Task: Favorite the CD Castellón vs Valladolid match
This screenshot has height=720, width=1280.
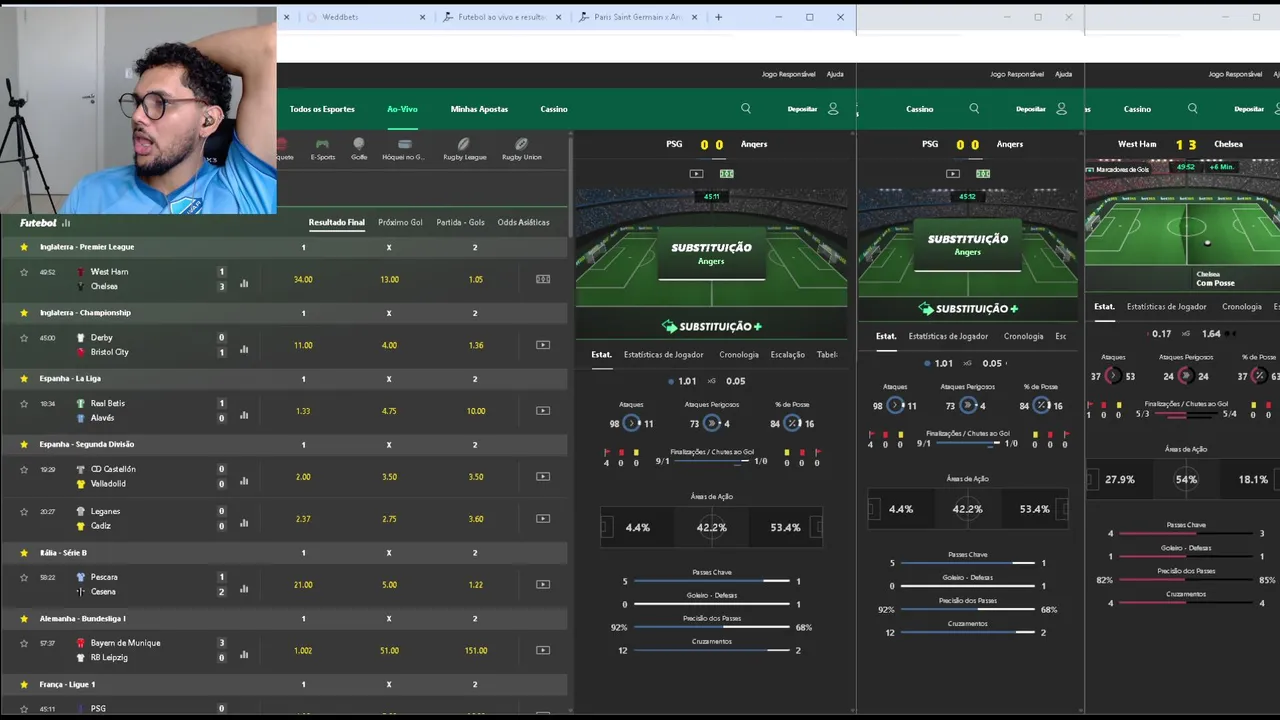Action: (x=24, y=469)
